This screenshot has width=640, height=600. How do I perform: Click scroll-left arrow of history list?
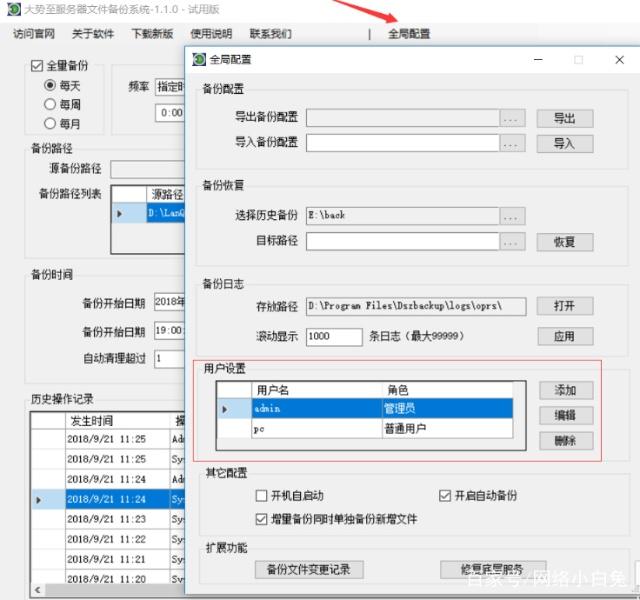point(38,590)
